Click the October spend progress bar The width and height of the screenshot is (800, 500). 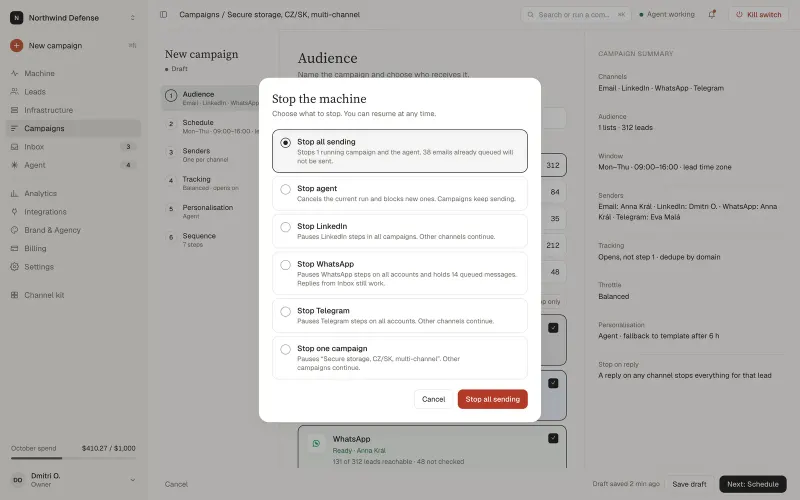point(73,458)
